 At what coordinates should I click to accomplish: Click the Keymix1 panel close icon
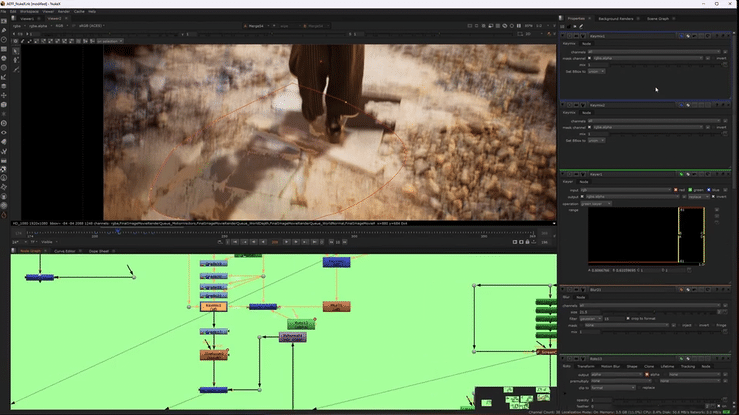coord(729,36)
